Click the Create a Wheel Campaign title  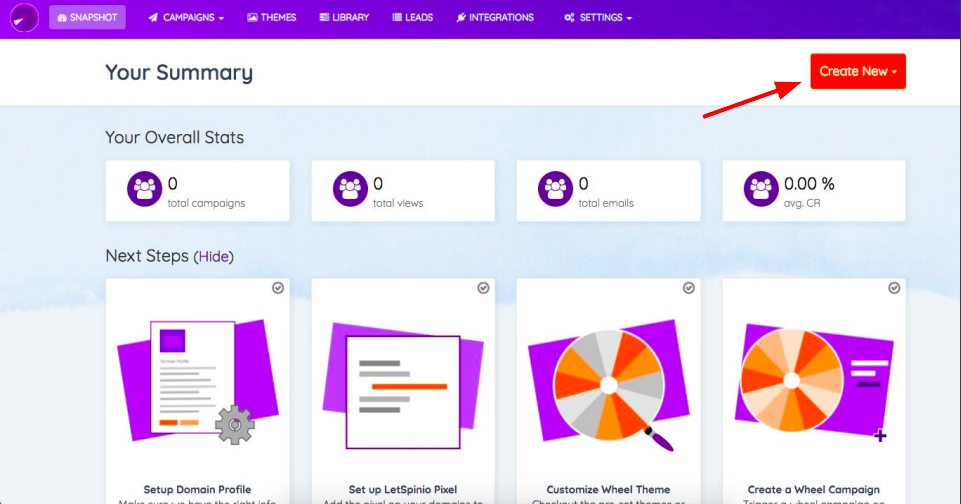(x=813, y=489)
